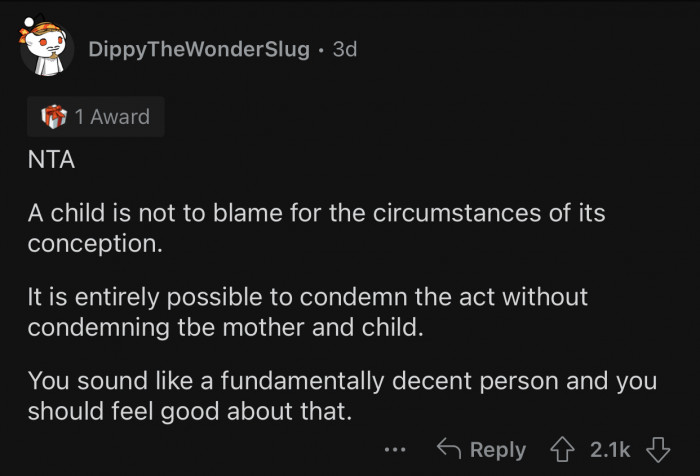The height and width of the screenshot is (476, 700).
Task: Click the line "should feel good about that."
Action: coord(190,410)
